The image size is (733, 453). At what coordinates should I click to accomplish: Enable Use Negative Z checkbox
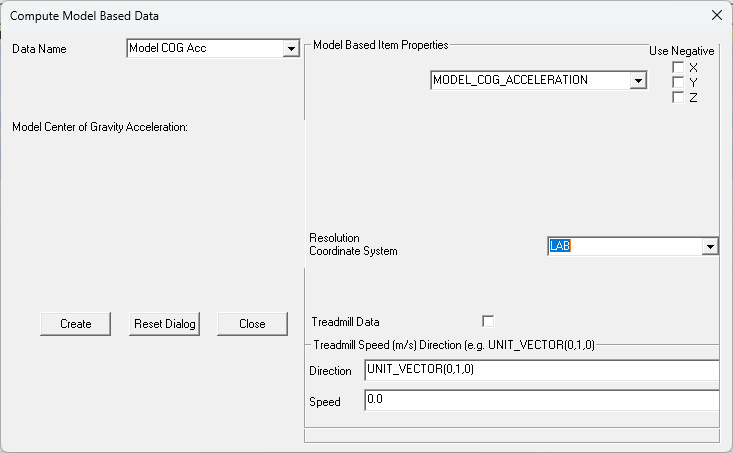click(678, 97)
